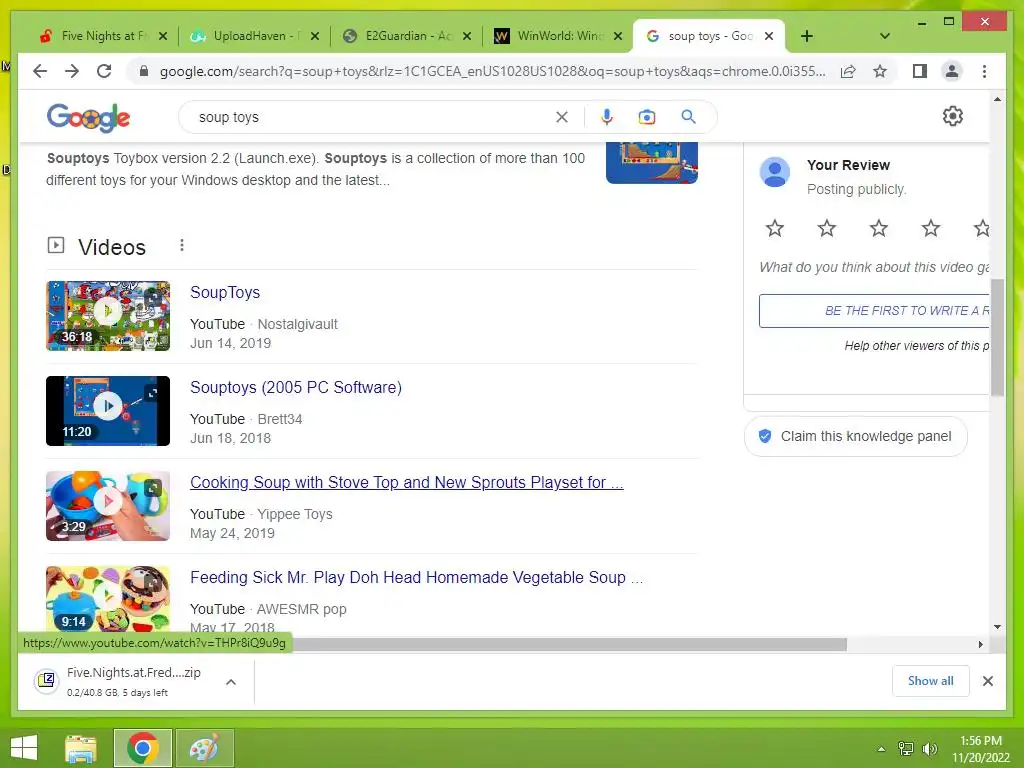This screenshot has width=1024, height=768.
Task: Play the 11:20 Souptoys video thumbnail
Action: (108, 411)
